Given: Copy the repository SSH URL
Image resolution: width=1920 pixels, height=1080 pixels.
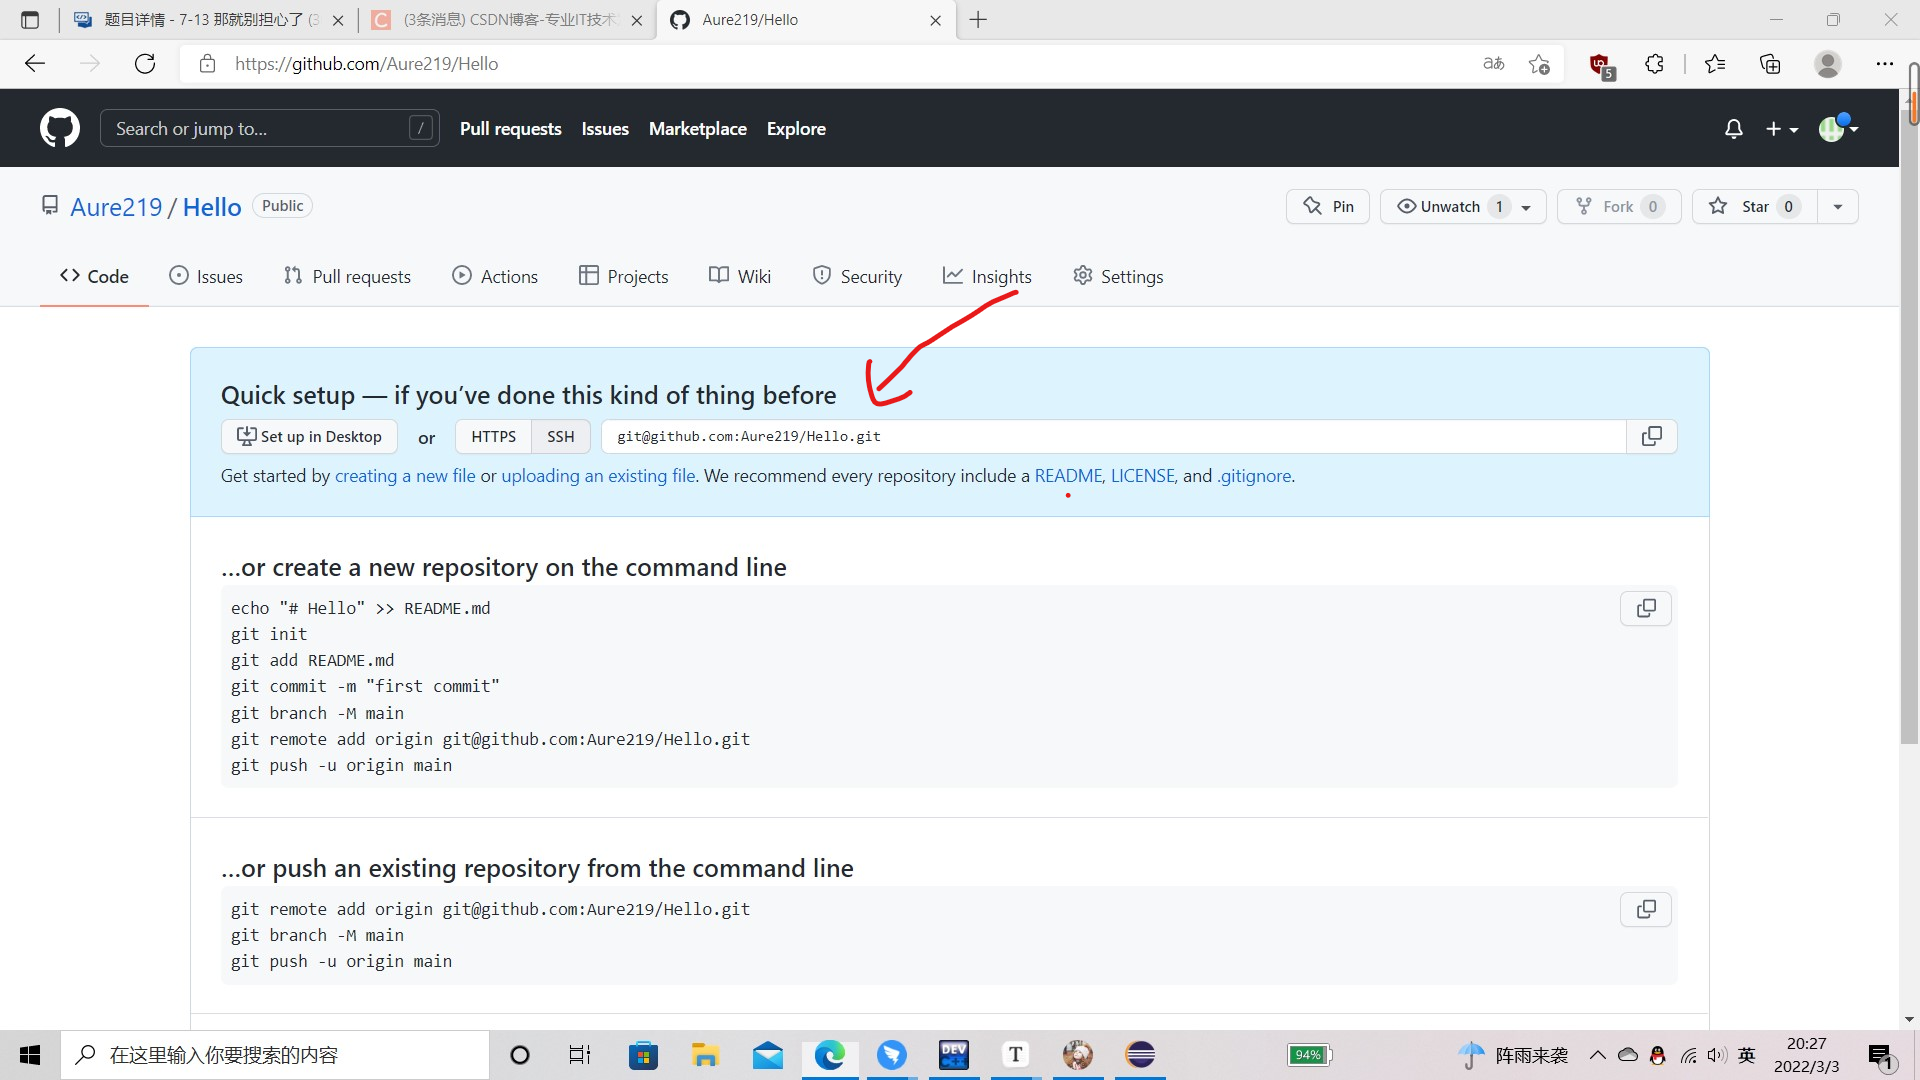Looking at the screenshot, I should pyautogui.click(x=1652, y=436).
